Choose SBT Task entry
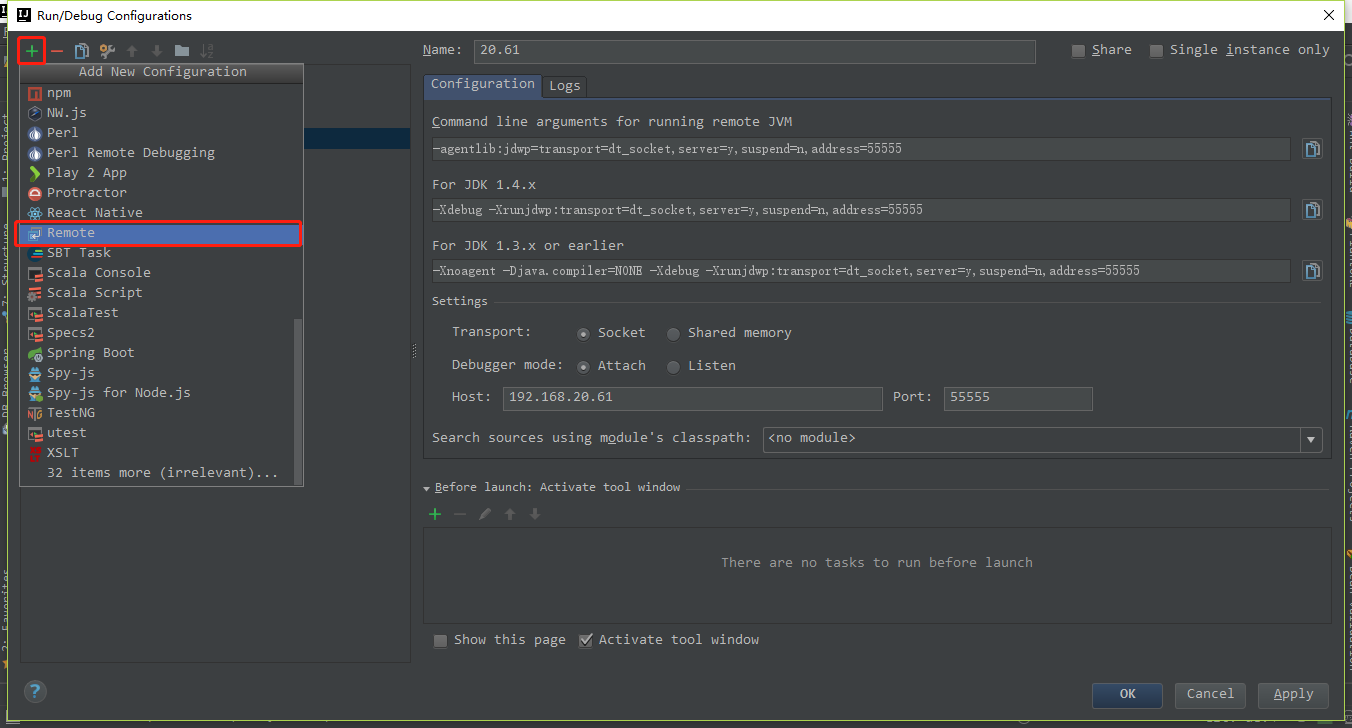Viewport: 1352px width, 728px height. click(x=161, y=253)
